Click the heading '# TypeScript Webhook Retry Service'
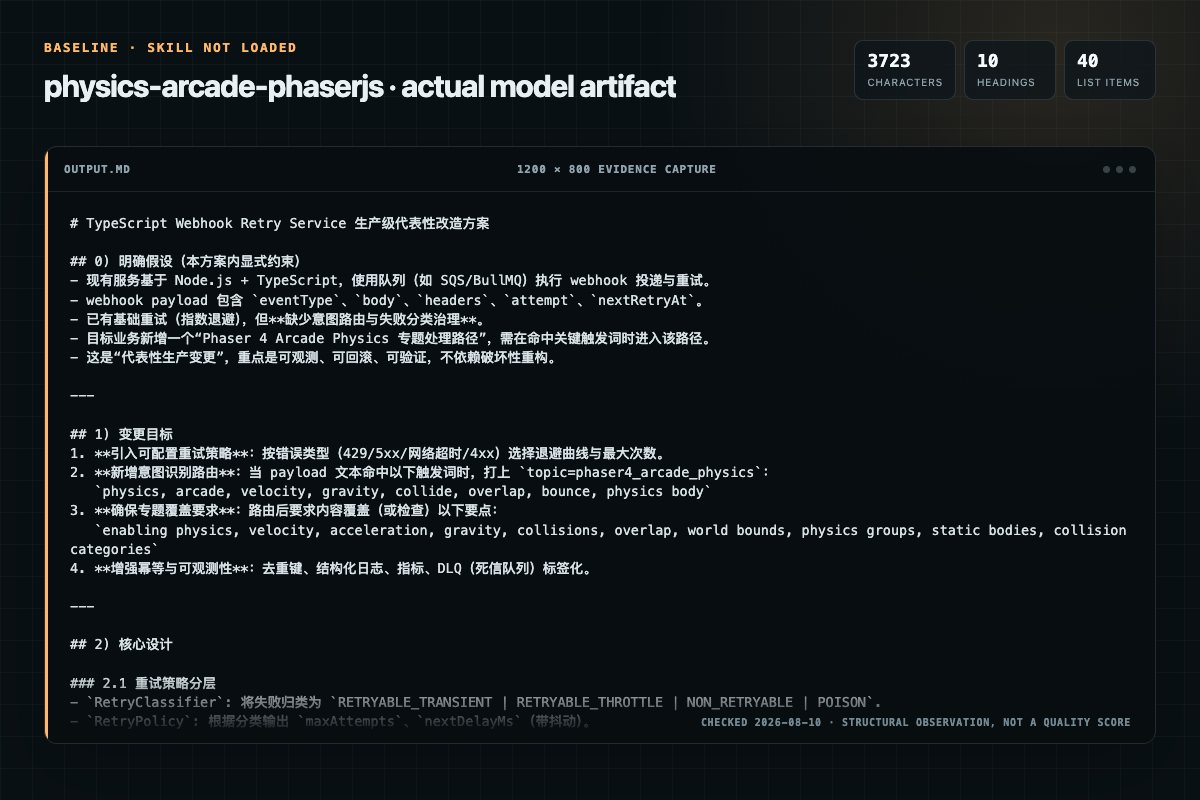The width and height of the screenshot is (1200, 800). 280,223
